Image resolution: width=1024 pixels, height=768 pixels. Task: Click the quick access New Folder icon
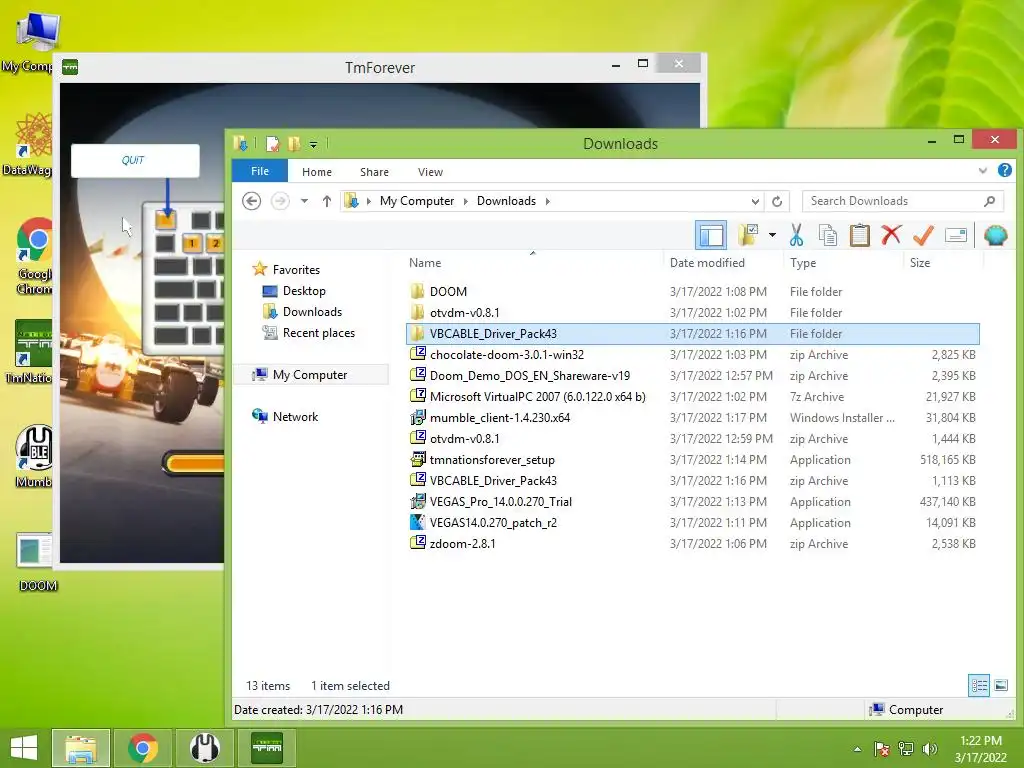pos(294,144)
